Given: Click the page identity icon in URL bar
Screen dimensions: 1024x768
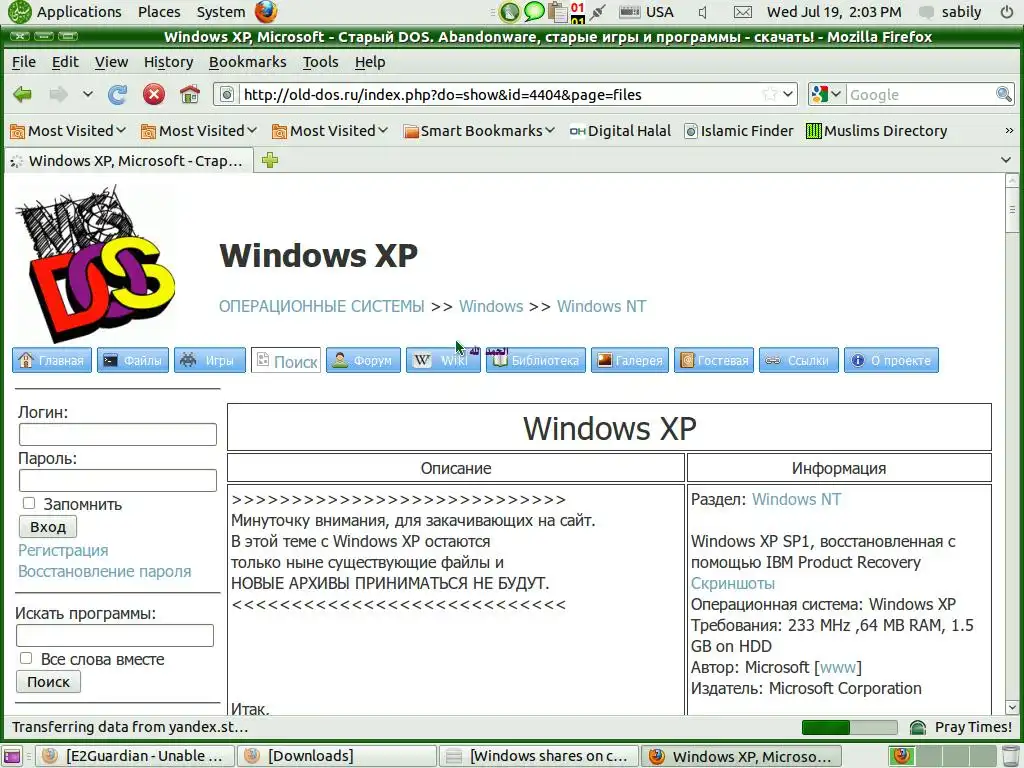Looking at the screenshot, I should 227,95.
